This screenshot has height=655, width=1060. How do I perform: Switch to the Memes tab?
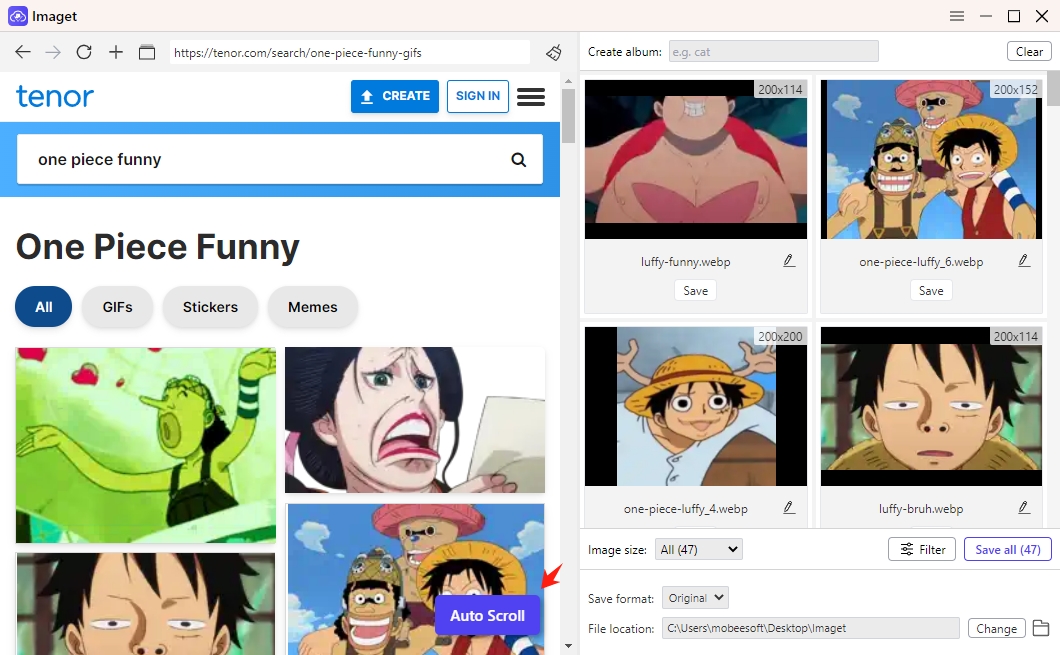(x=312, y=307)
